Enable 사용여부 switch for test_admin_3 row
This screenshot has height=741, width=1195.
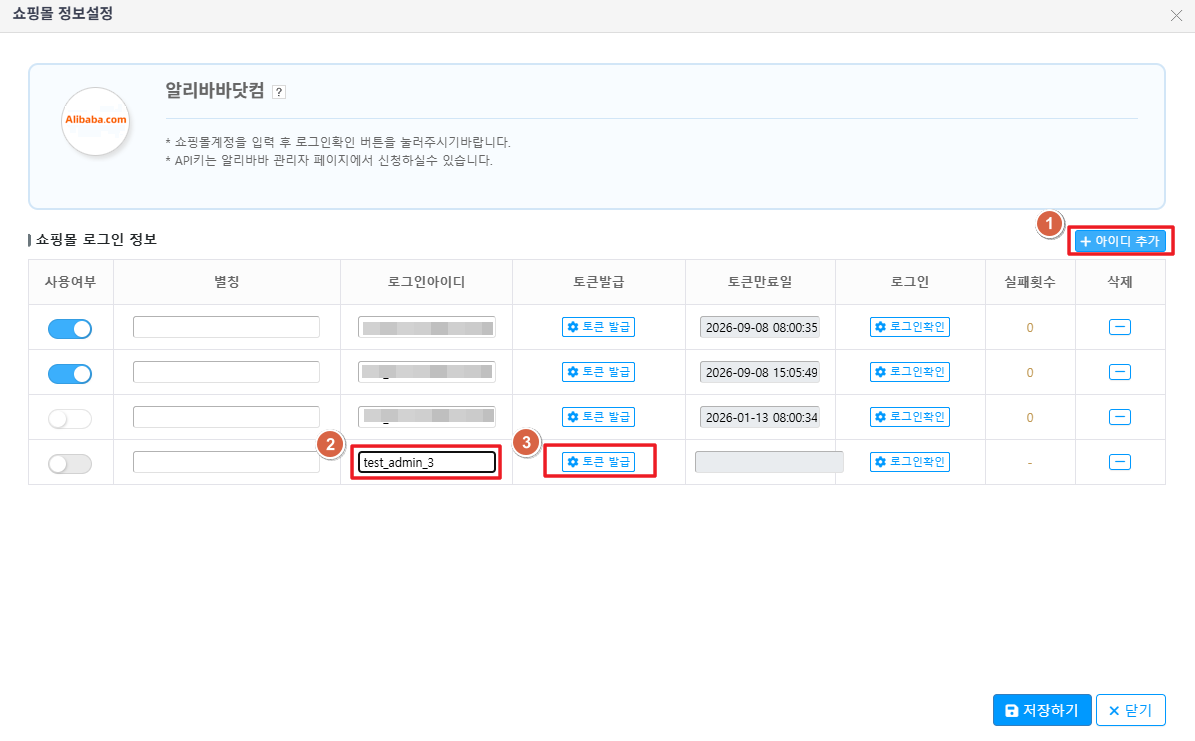[70, 463]
